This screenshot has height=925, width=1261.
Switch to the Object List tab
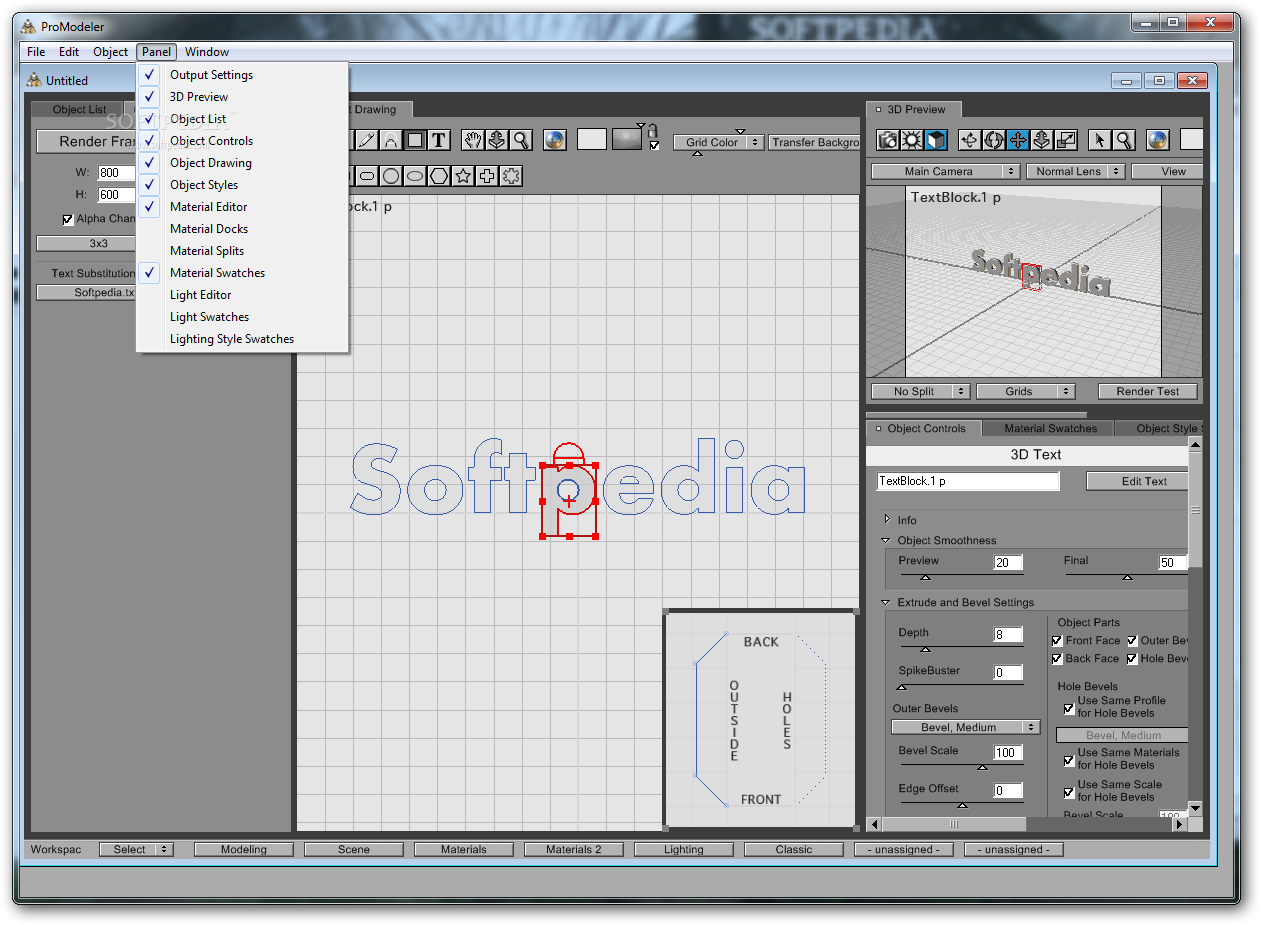(x=80, y=110)
